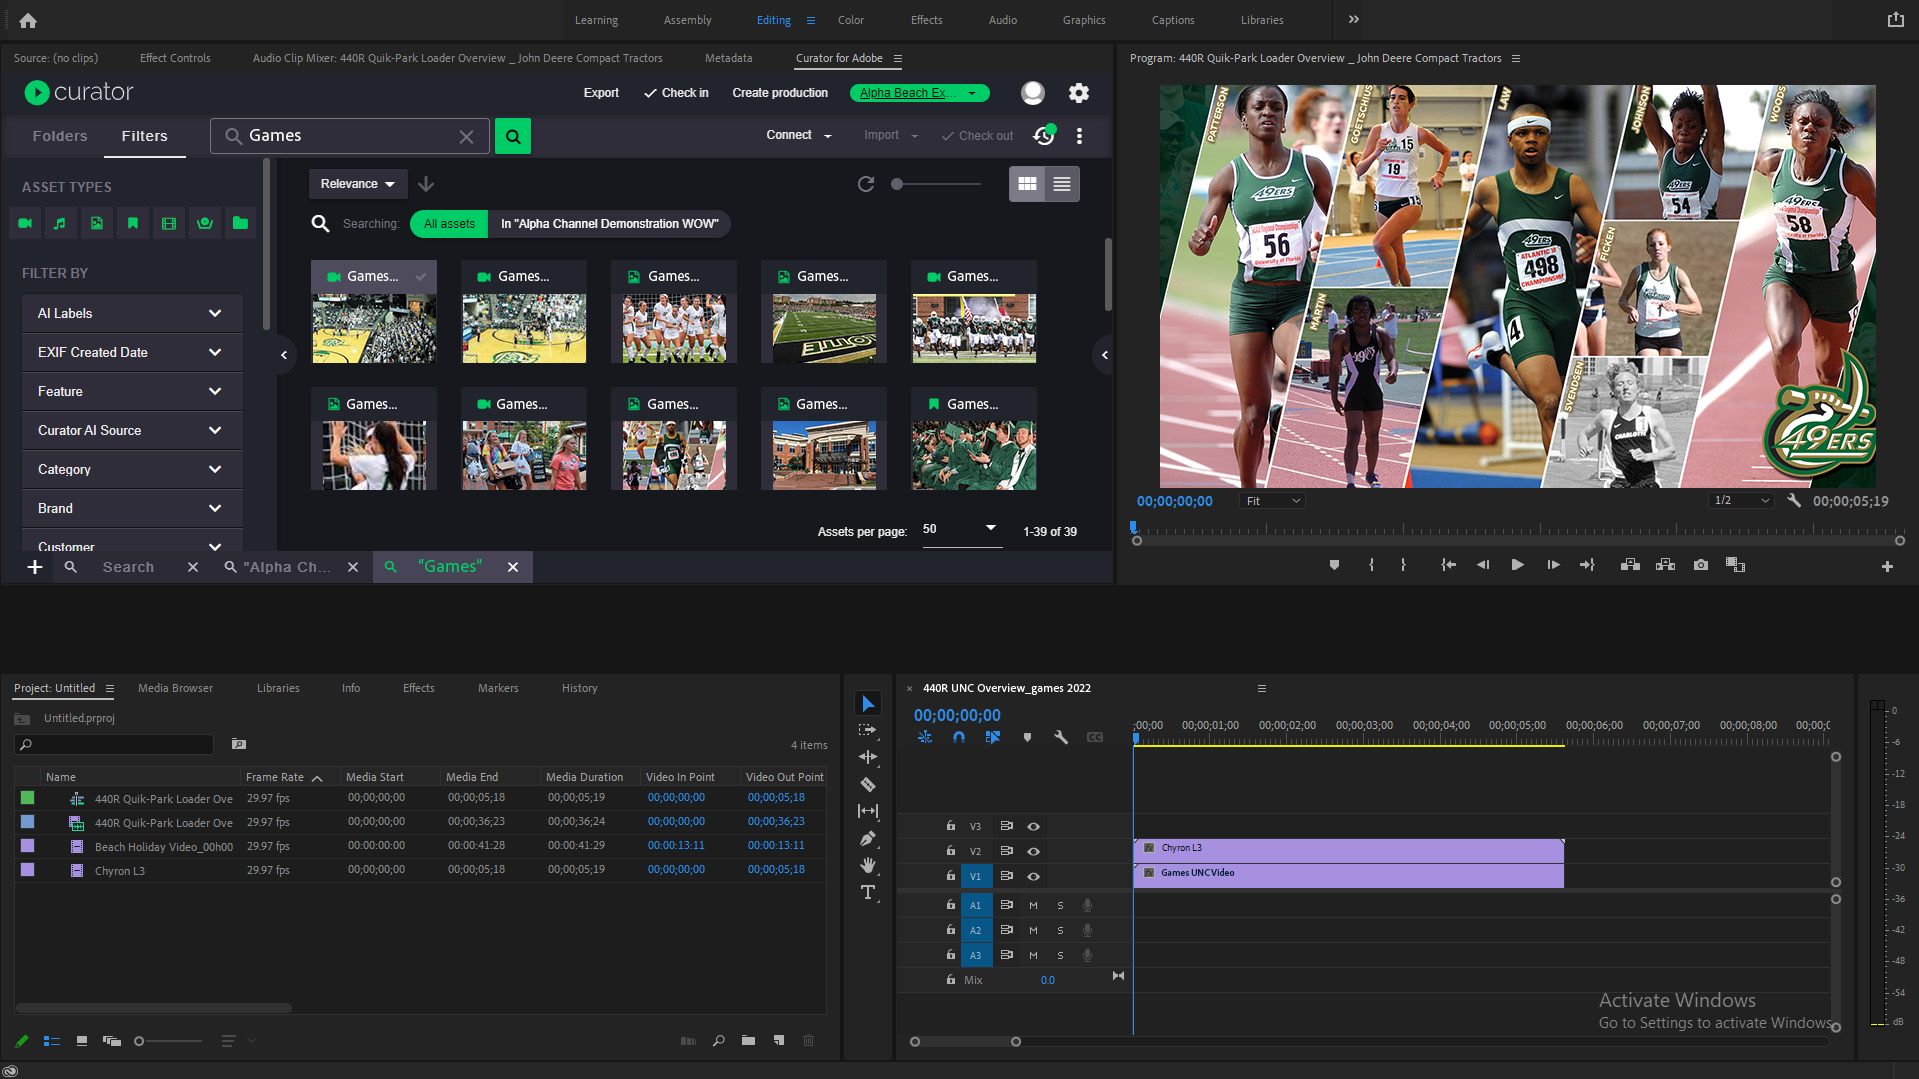Screen dimensions: 1919x1079
Task: Toggle V1 track output eye
Action: [1034, 876]
